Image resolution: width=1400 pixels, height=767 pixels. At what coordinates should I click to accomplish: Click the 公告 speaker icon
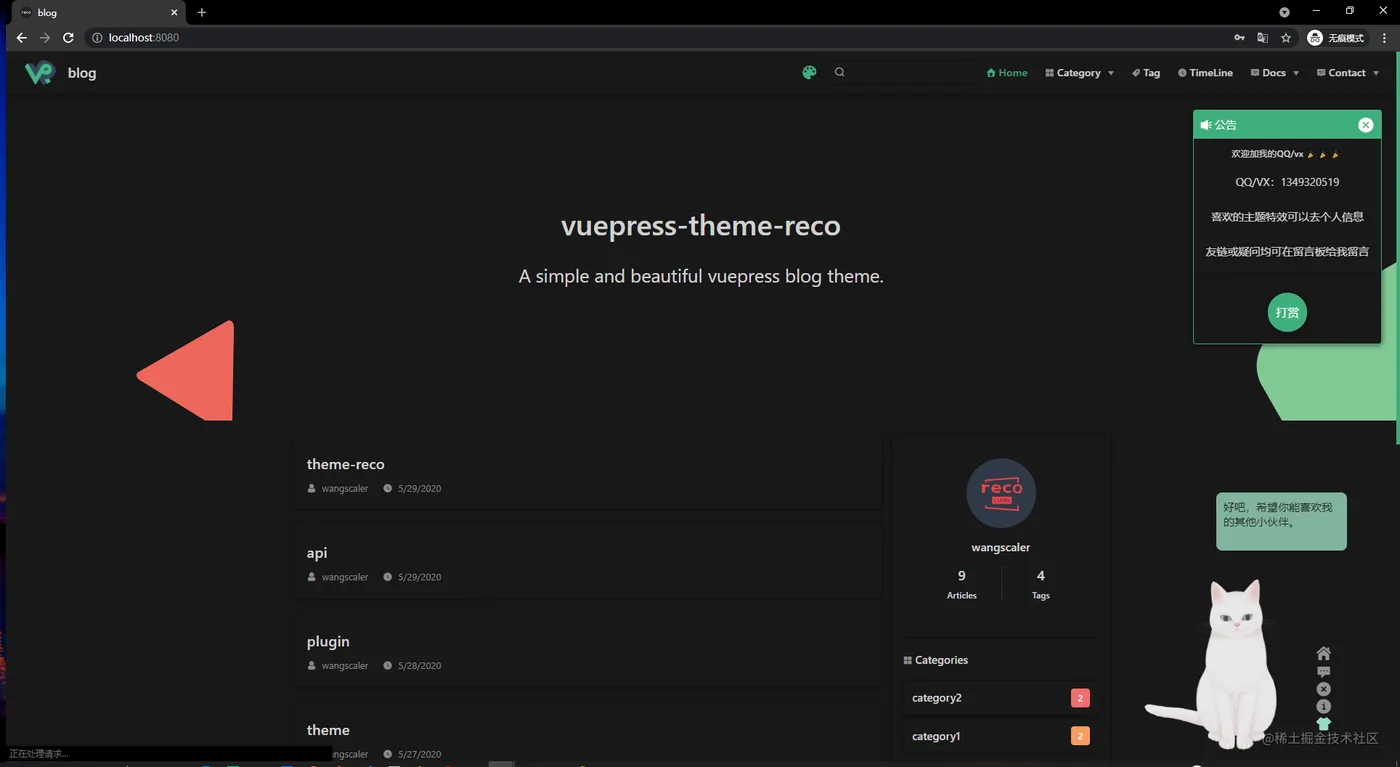click(x=1206, y=125)
